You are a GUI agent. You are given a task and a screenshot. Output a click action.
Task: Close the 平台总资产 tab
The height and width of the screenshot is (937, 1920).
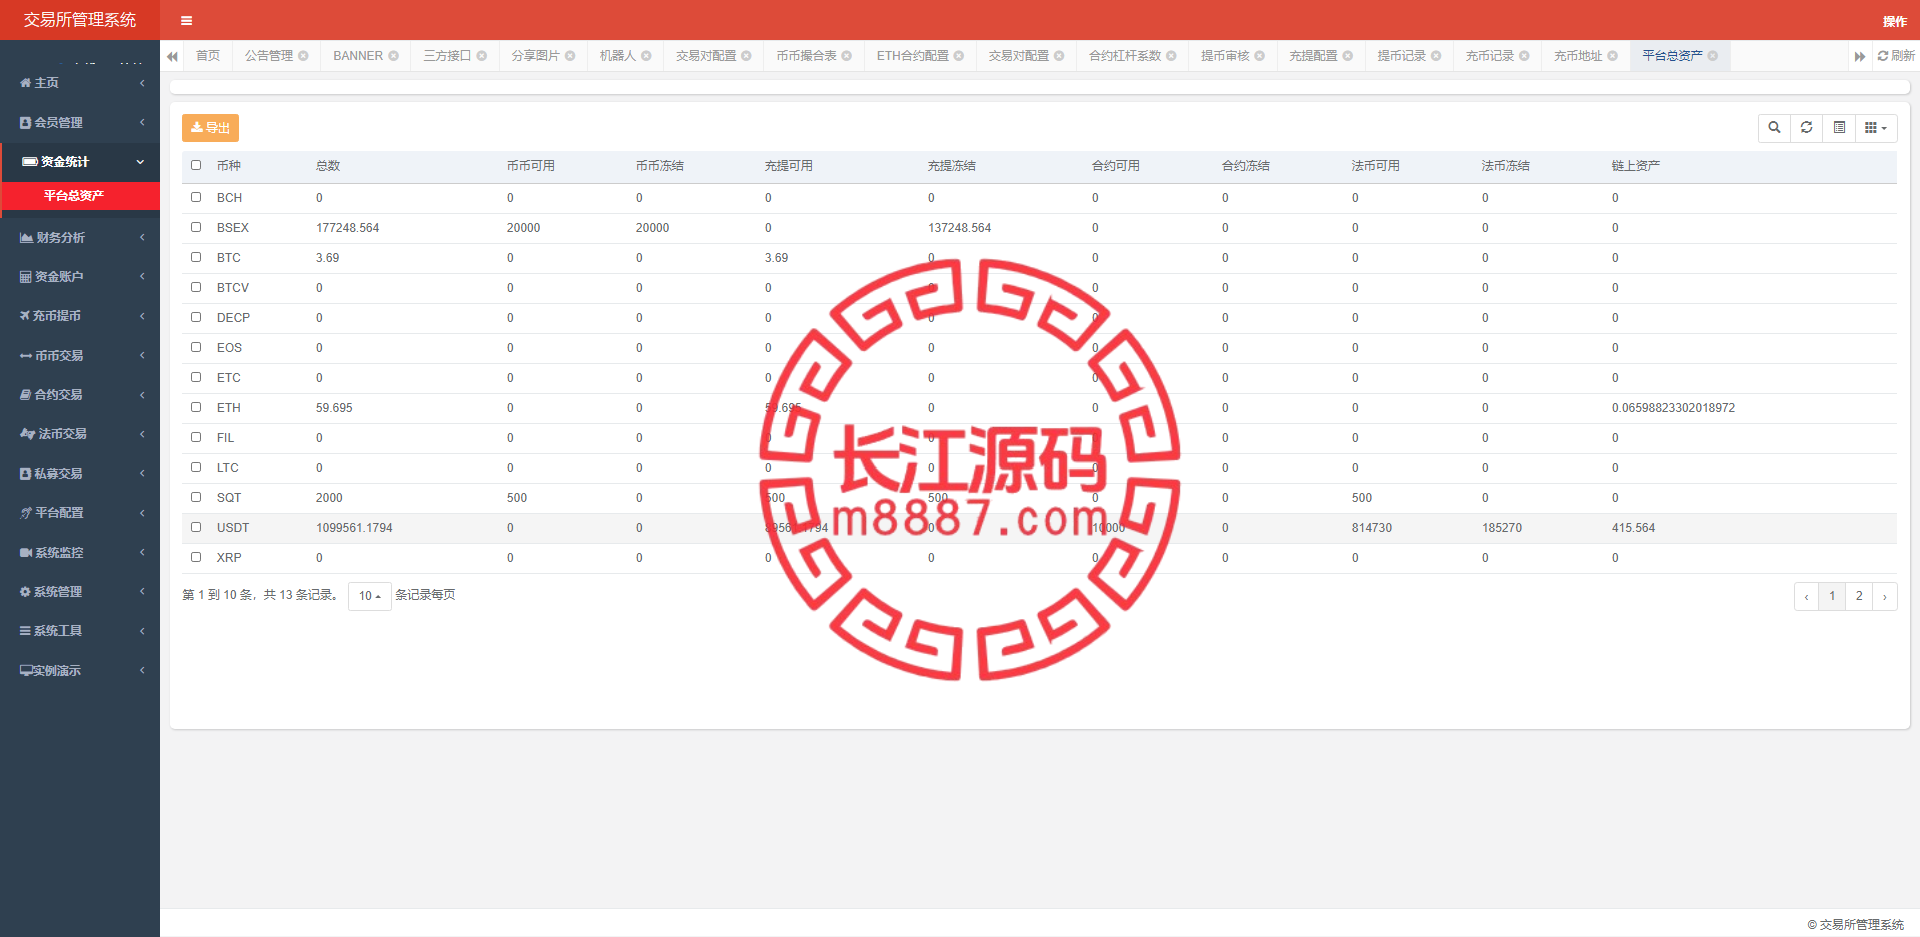pyautogui.click(x=1712, y=56)
